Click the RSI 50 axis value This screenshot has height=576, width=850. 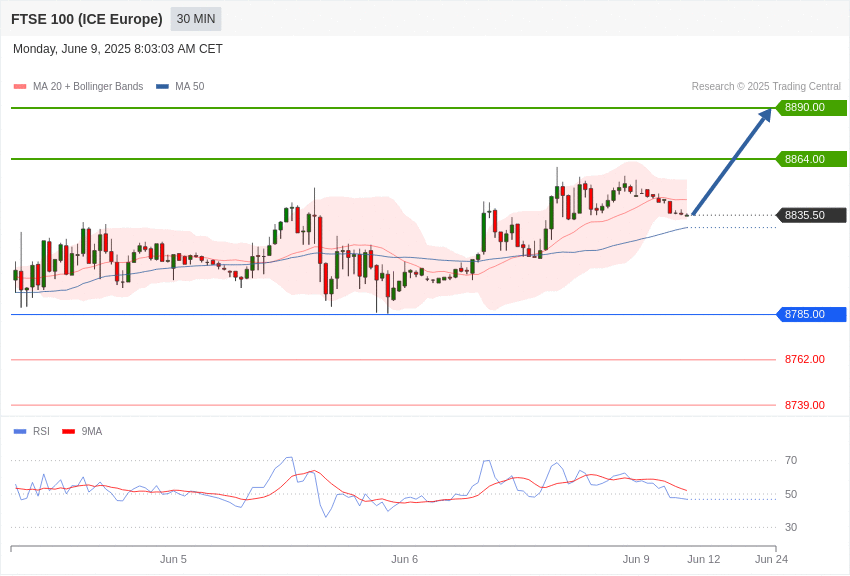coord(791,494)
